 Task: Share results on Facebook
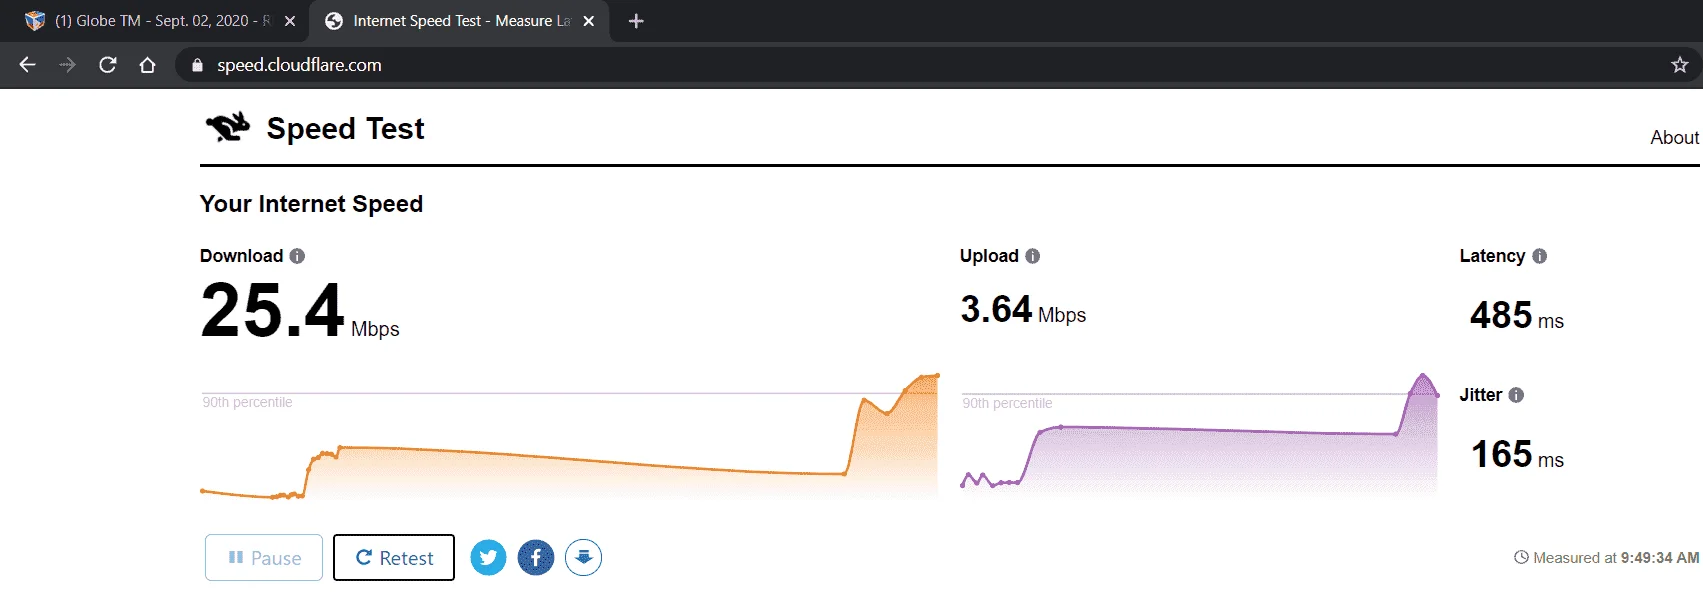(536, 557)
